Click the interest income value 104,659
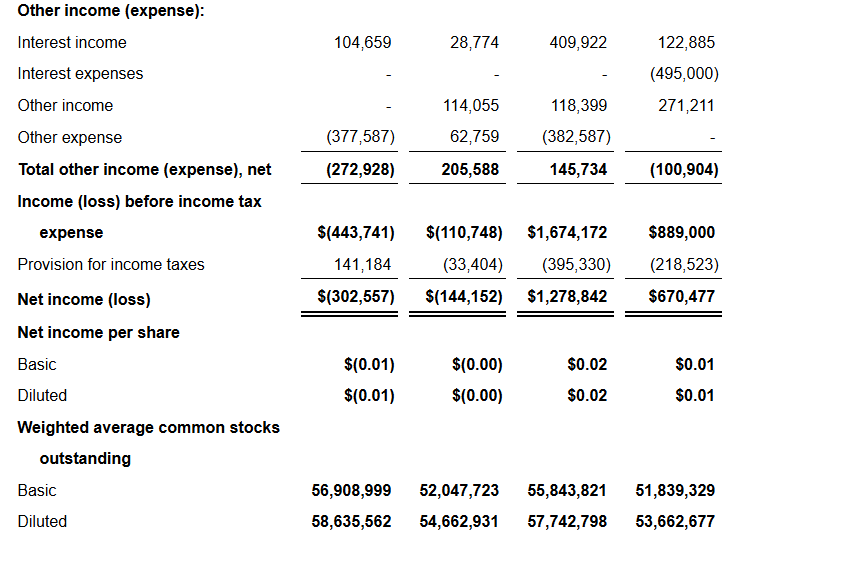Image resolution: width=854 pixels, height=574 pixels. point(363,42)
